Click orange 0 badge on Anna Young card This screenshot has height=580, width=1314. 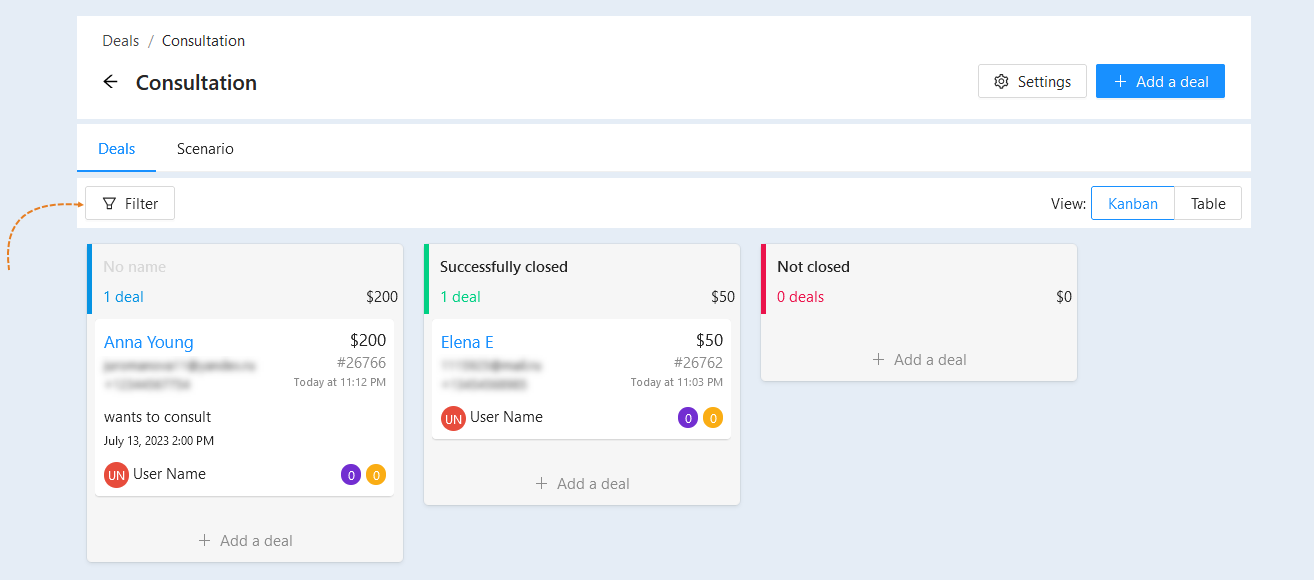pos(376,475)
